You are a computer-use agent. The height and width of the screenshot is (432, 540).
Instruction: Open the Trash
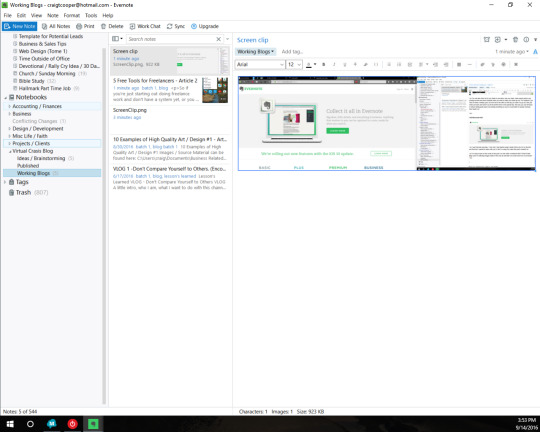point(23,192)
